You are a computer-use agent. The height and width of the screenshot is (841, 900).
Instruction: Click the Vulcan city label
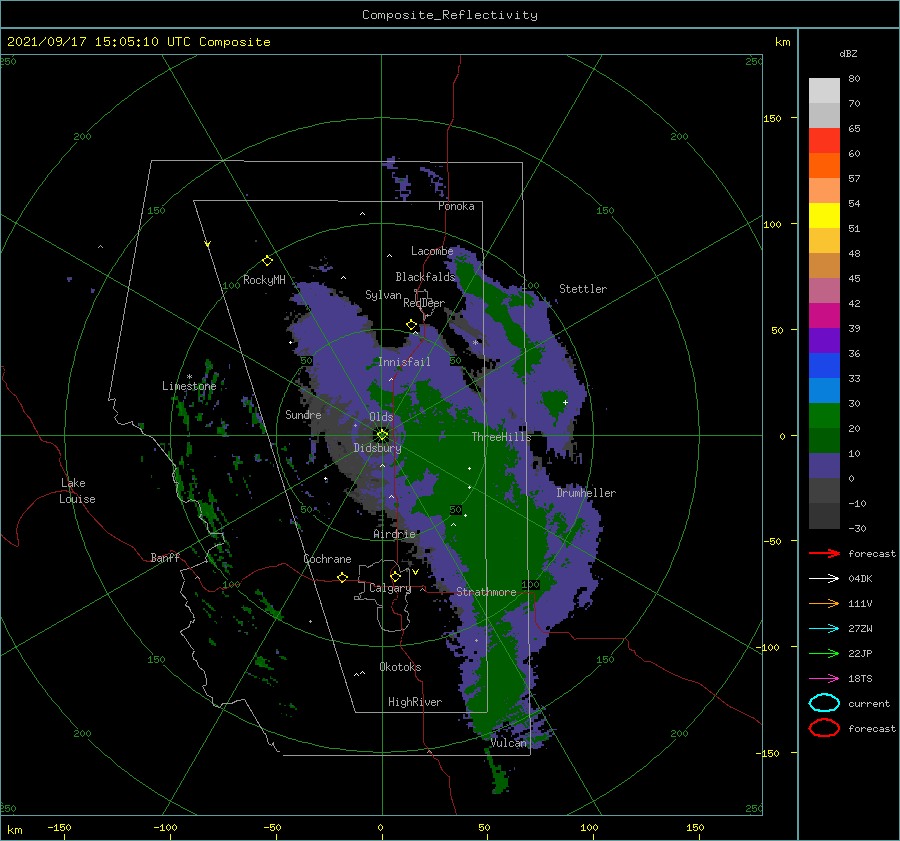[x=509, y=743]
